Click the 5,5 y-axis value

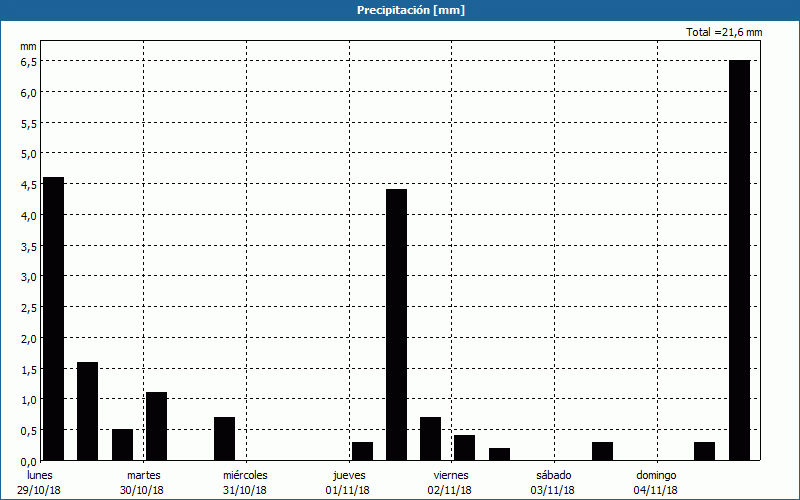click(29, 123)
